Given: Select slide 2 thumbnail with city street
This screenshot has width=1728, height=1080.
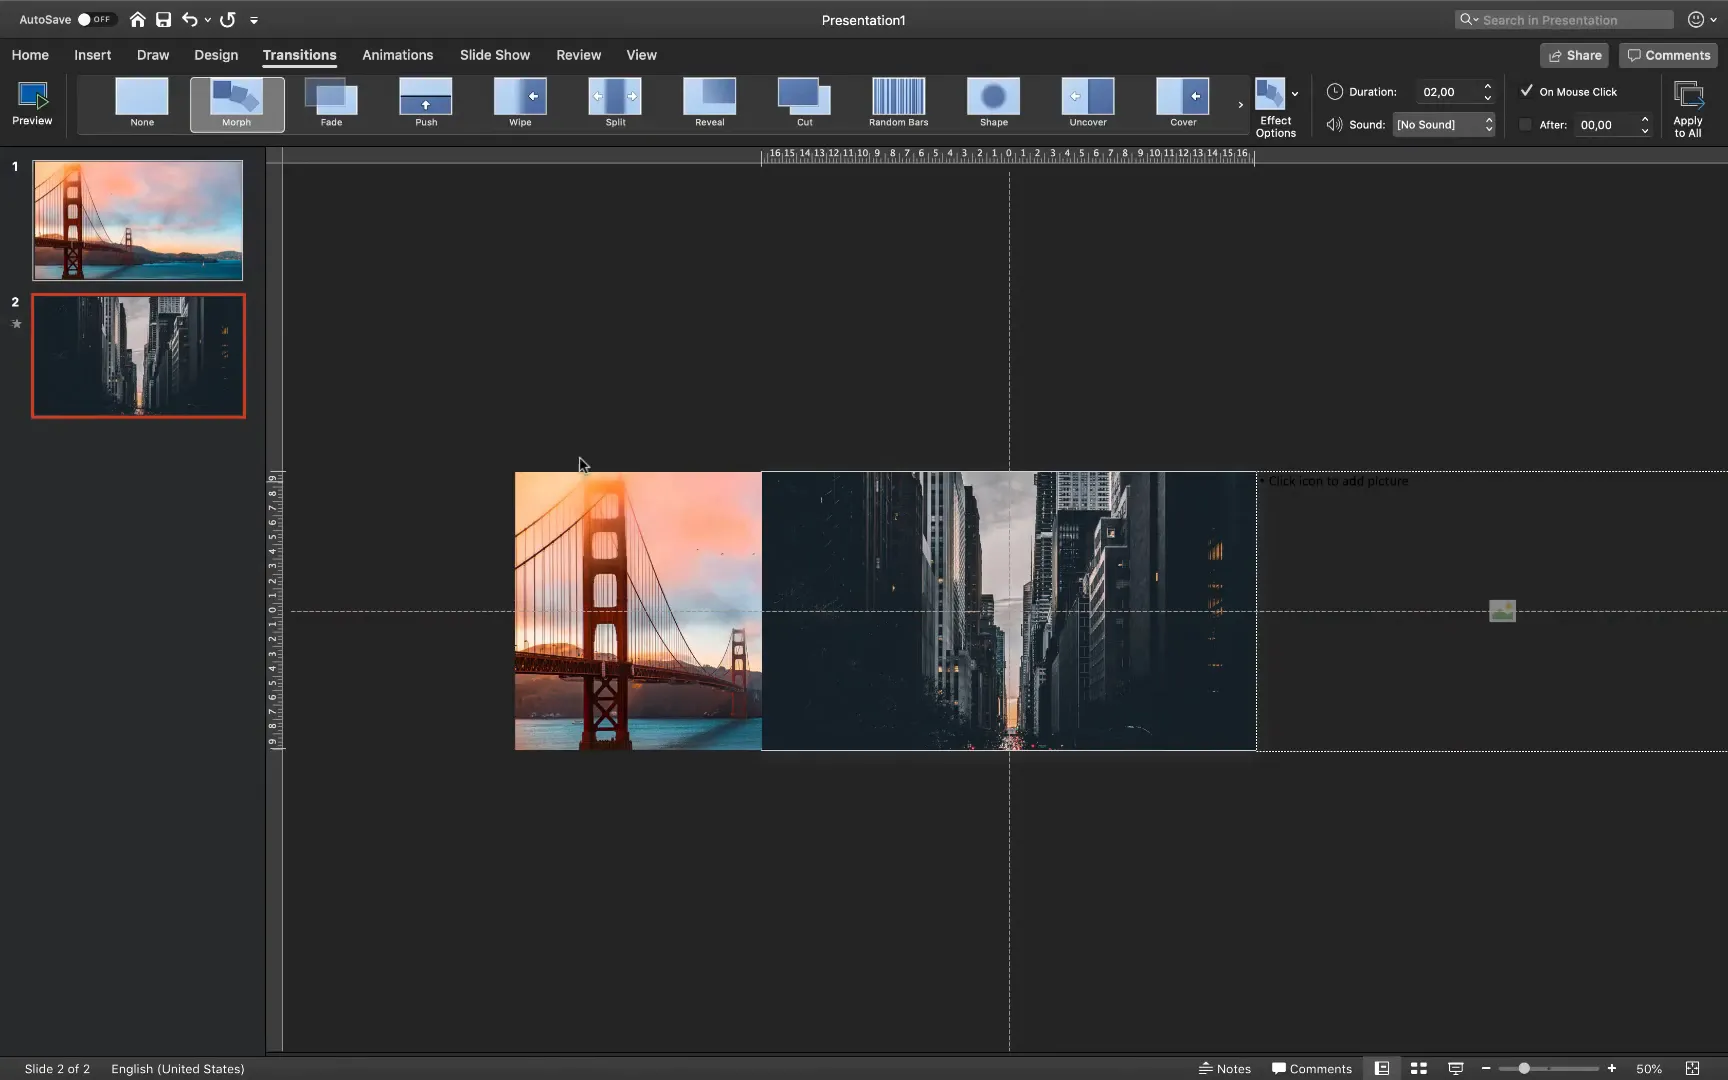Looking at the screenshot, I should (x=138, y=356).
